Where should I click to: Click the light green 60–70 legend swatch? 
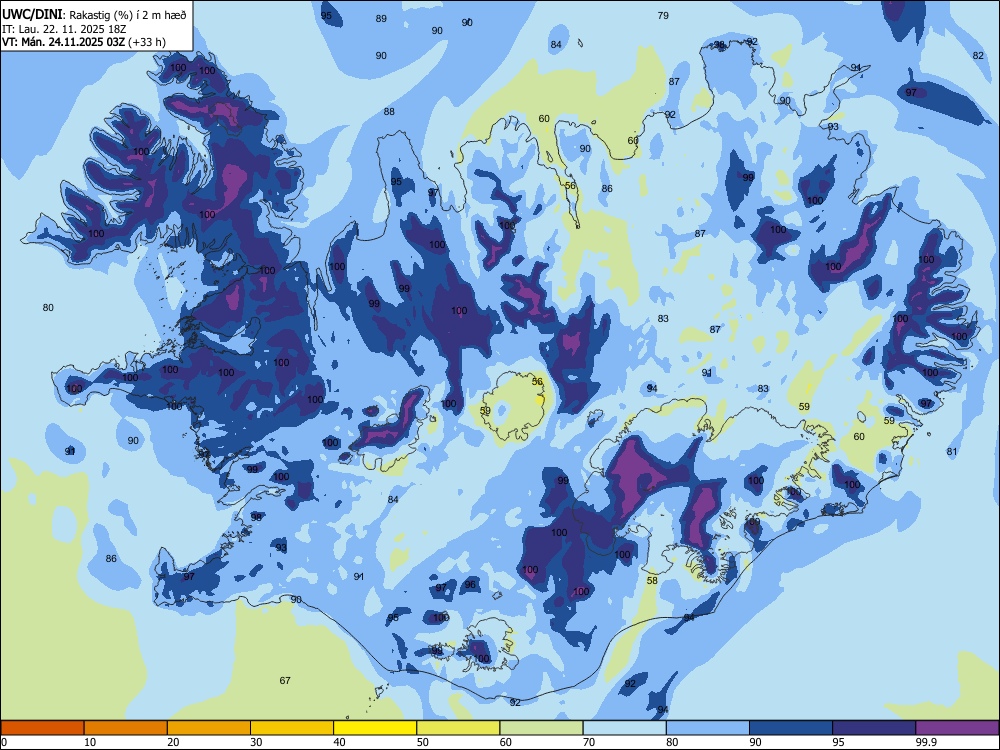click(x=541, y=728)
